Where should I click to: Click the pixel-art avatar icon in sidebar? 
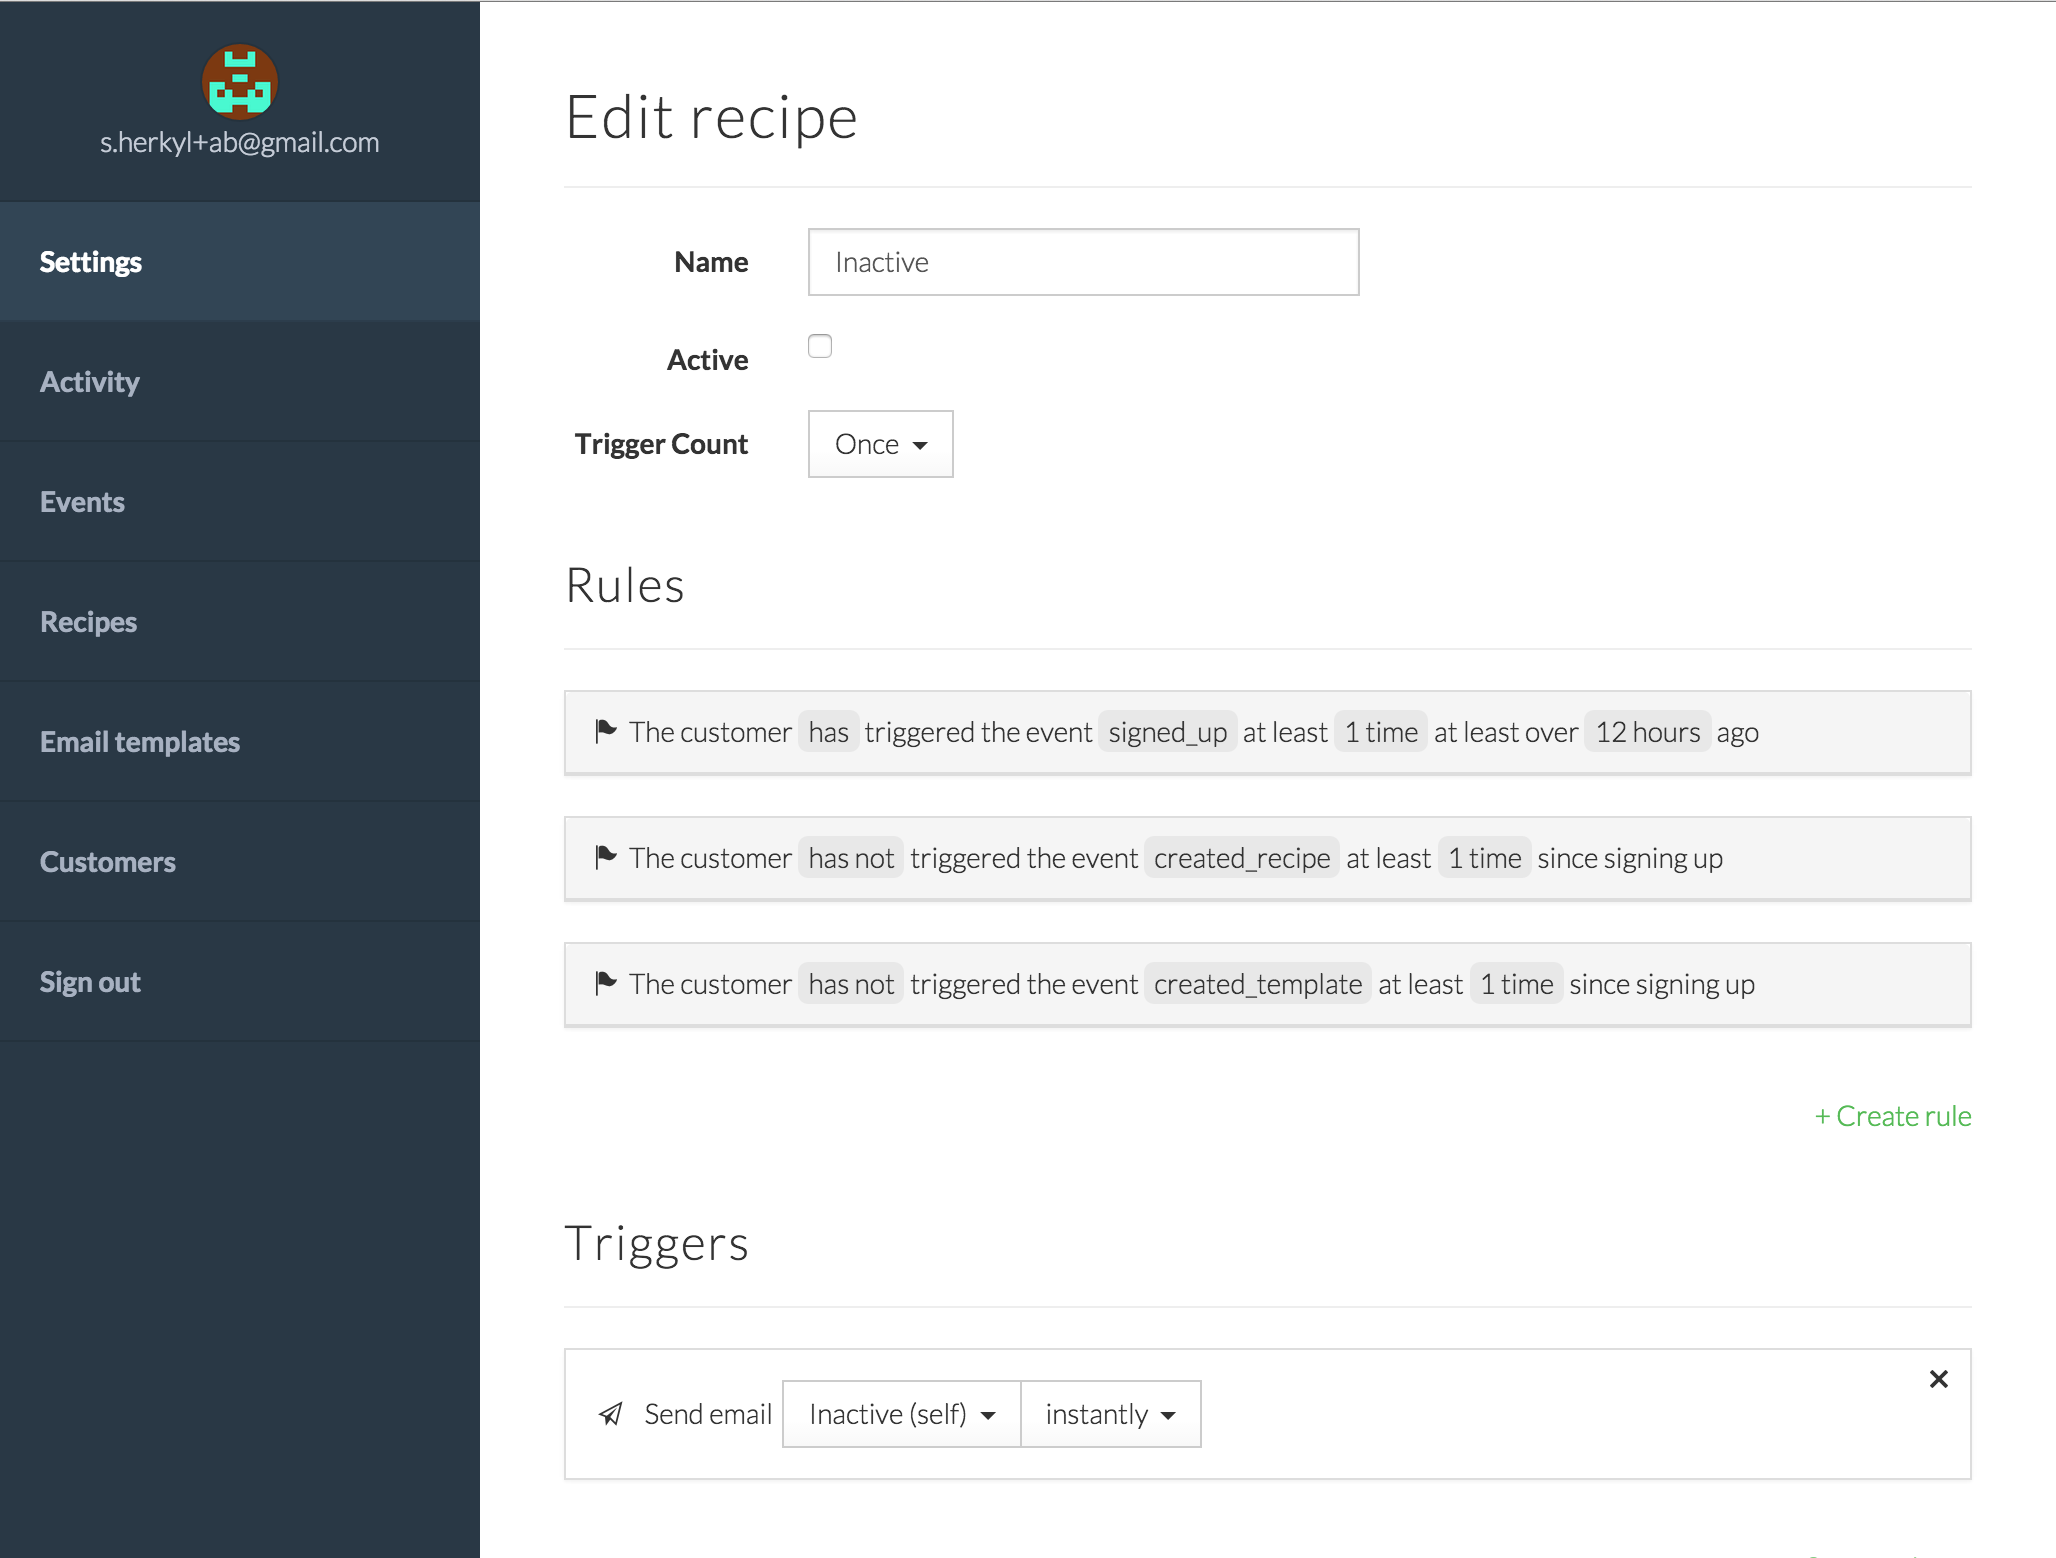tap(239, 82)
